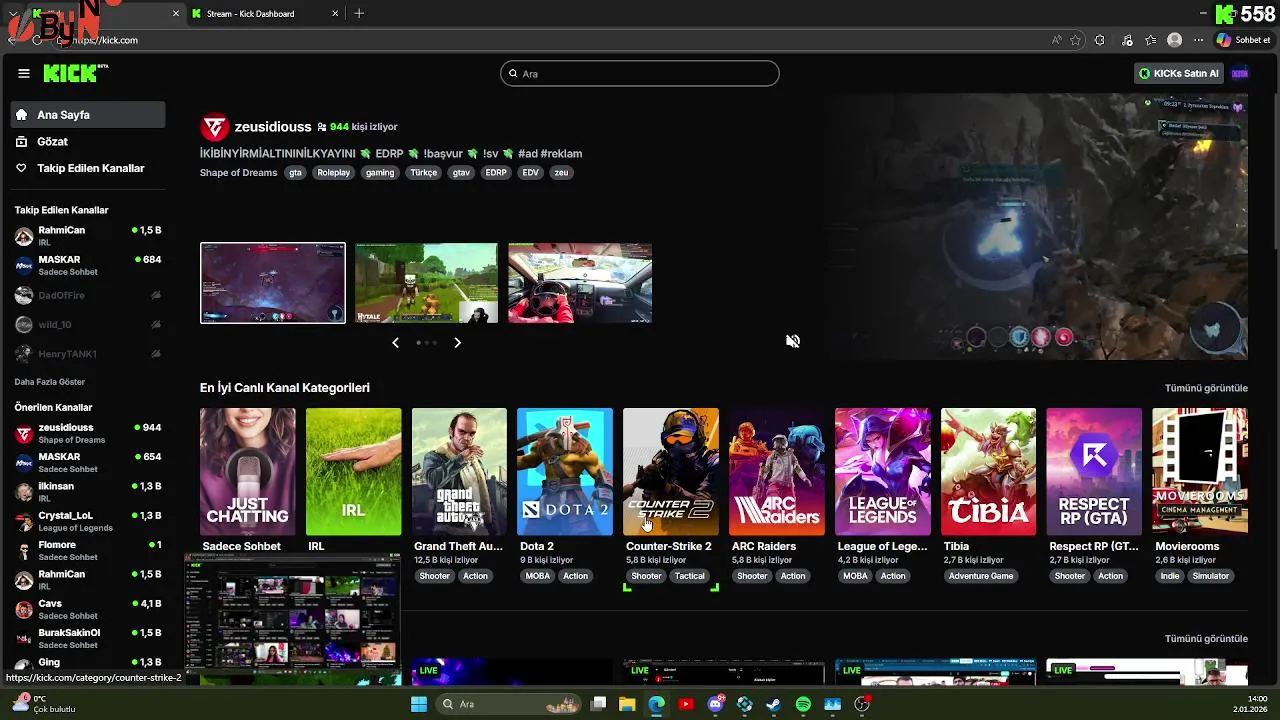
Task: Open recommended channel BurakSakinOl
Action: point(88,638)
